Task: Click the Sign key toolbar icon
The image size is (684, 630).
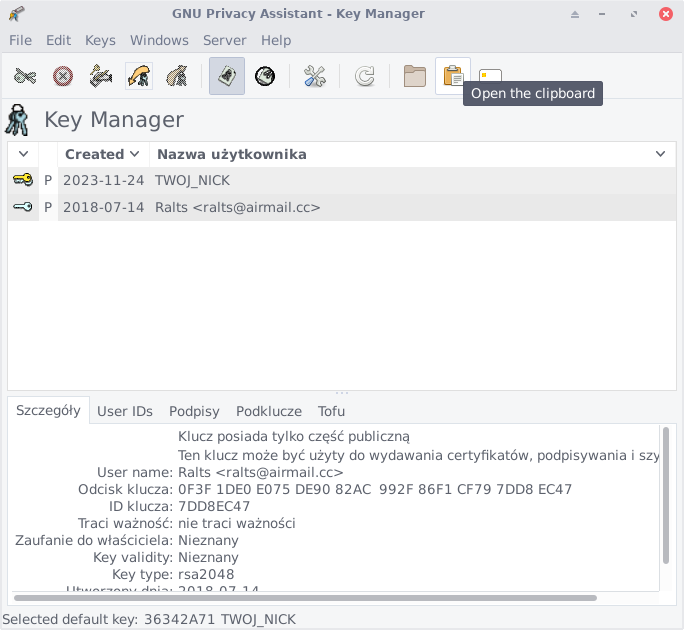Action: coord(100,76)
